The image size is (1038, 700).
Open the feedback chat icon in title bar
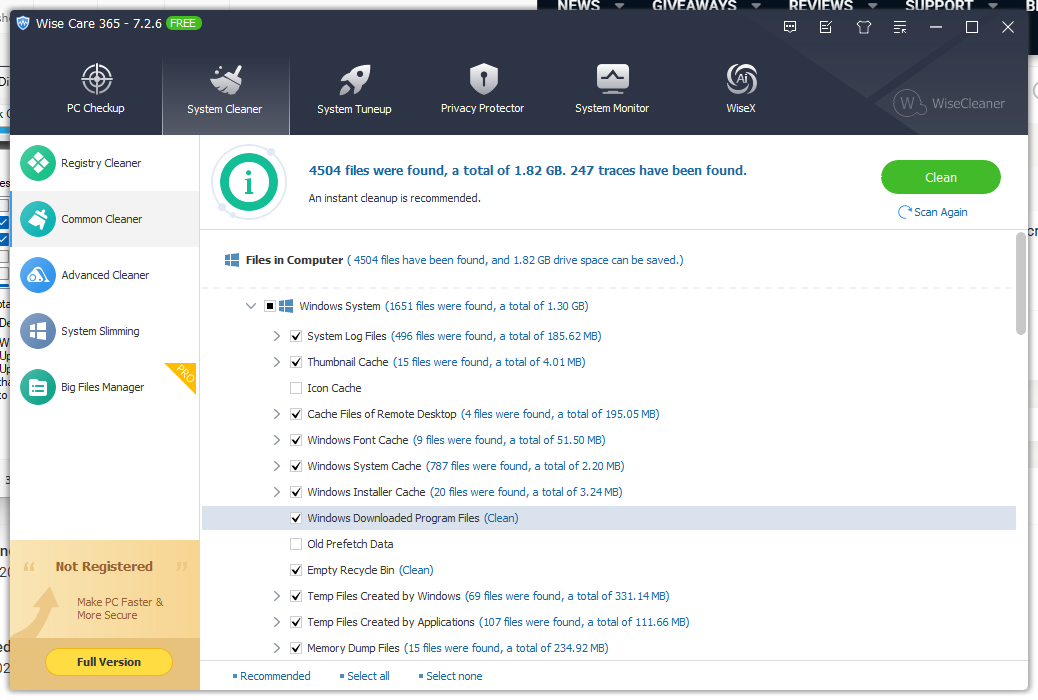(790, 27)
